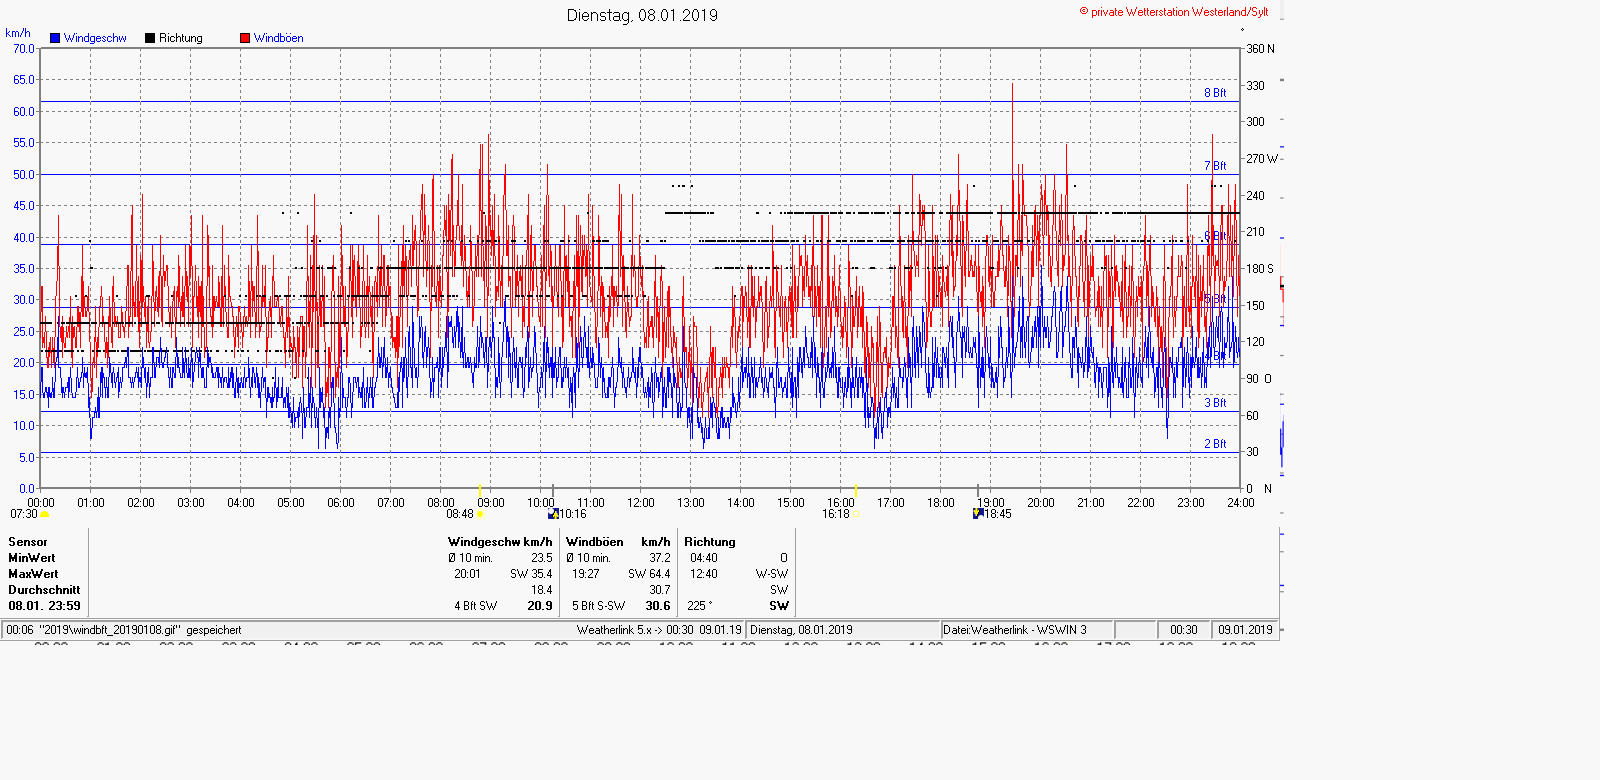The height and width of the screenshot is (780, 1600).
Task: Click the '06:00' time axis label
Action: tap(341, 503)
